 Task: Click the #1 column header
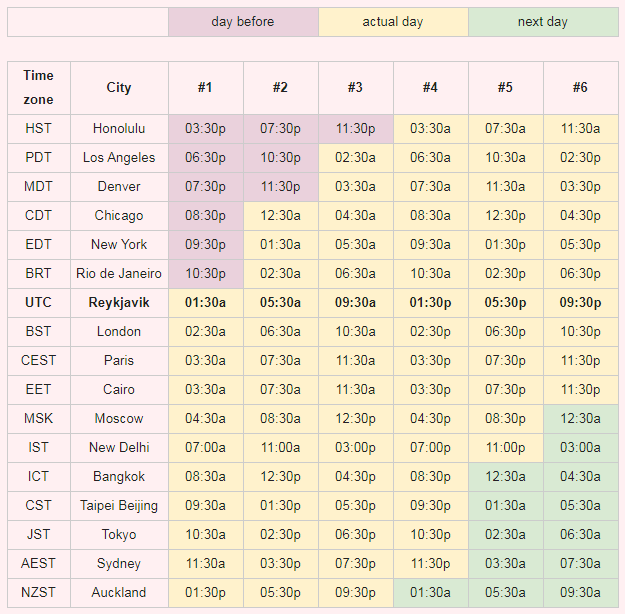(206, 88)
